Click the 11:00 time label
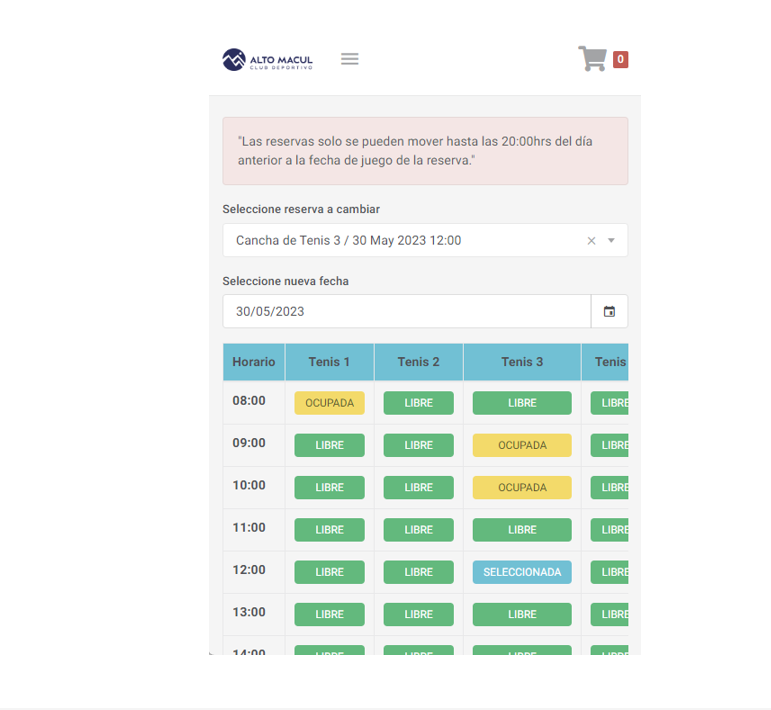Viewport: 771px width, 710px height. (249, 528)
